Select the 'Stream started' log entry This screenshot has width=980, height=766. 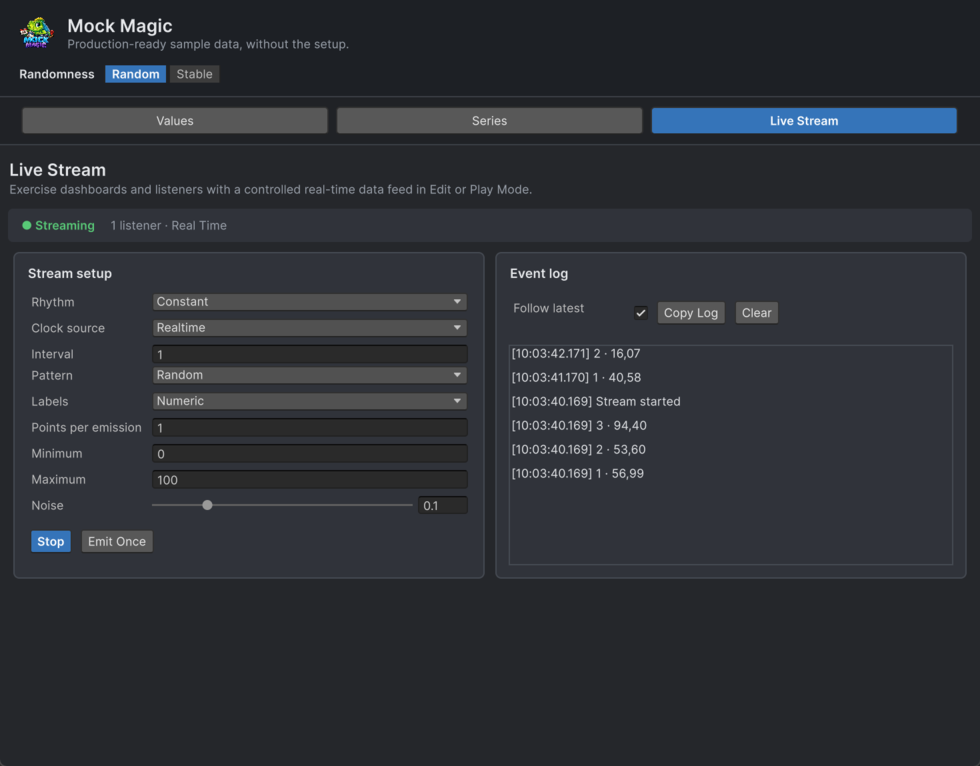596,402
